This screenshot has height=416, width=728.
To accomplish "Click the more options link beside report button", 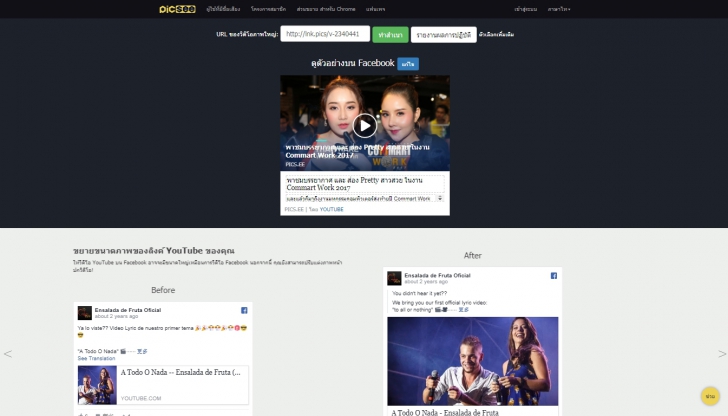I will tap(496, 35).
